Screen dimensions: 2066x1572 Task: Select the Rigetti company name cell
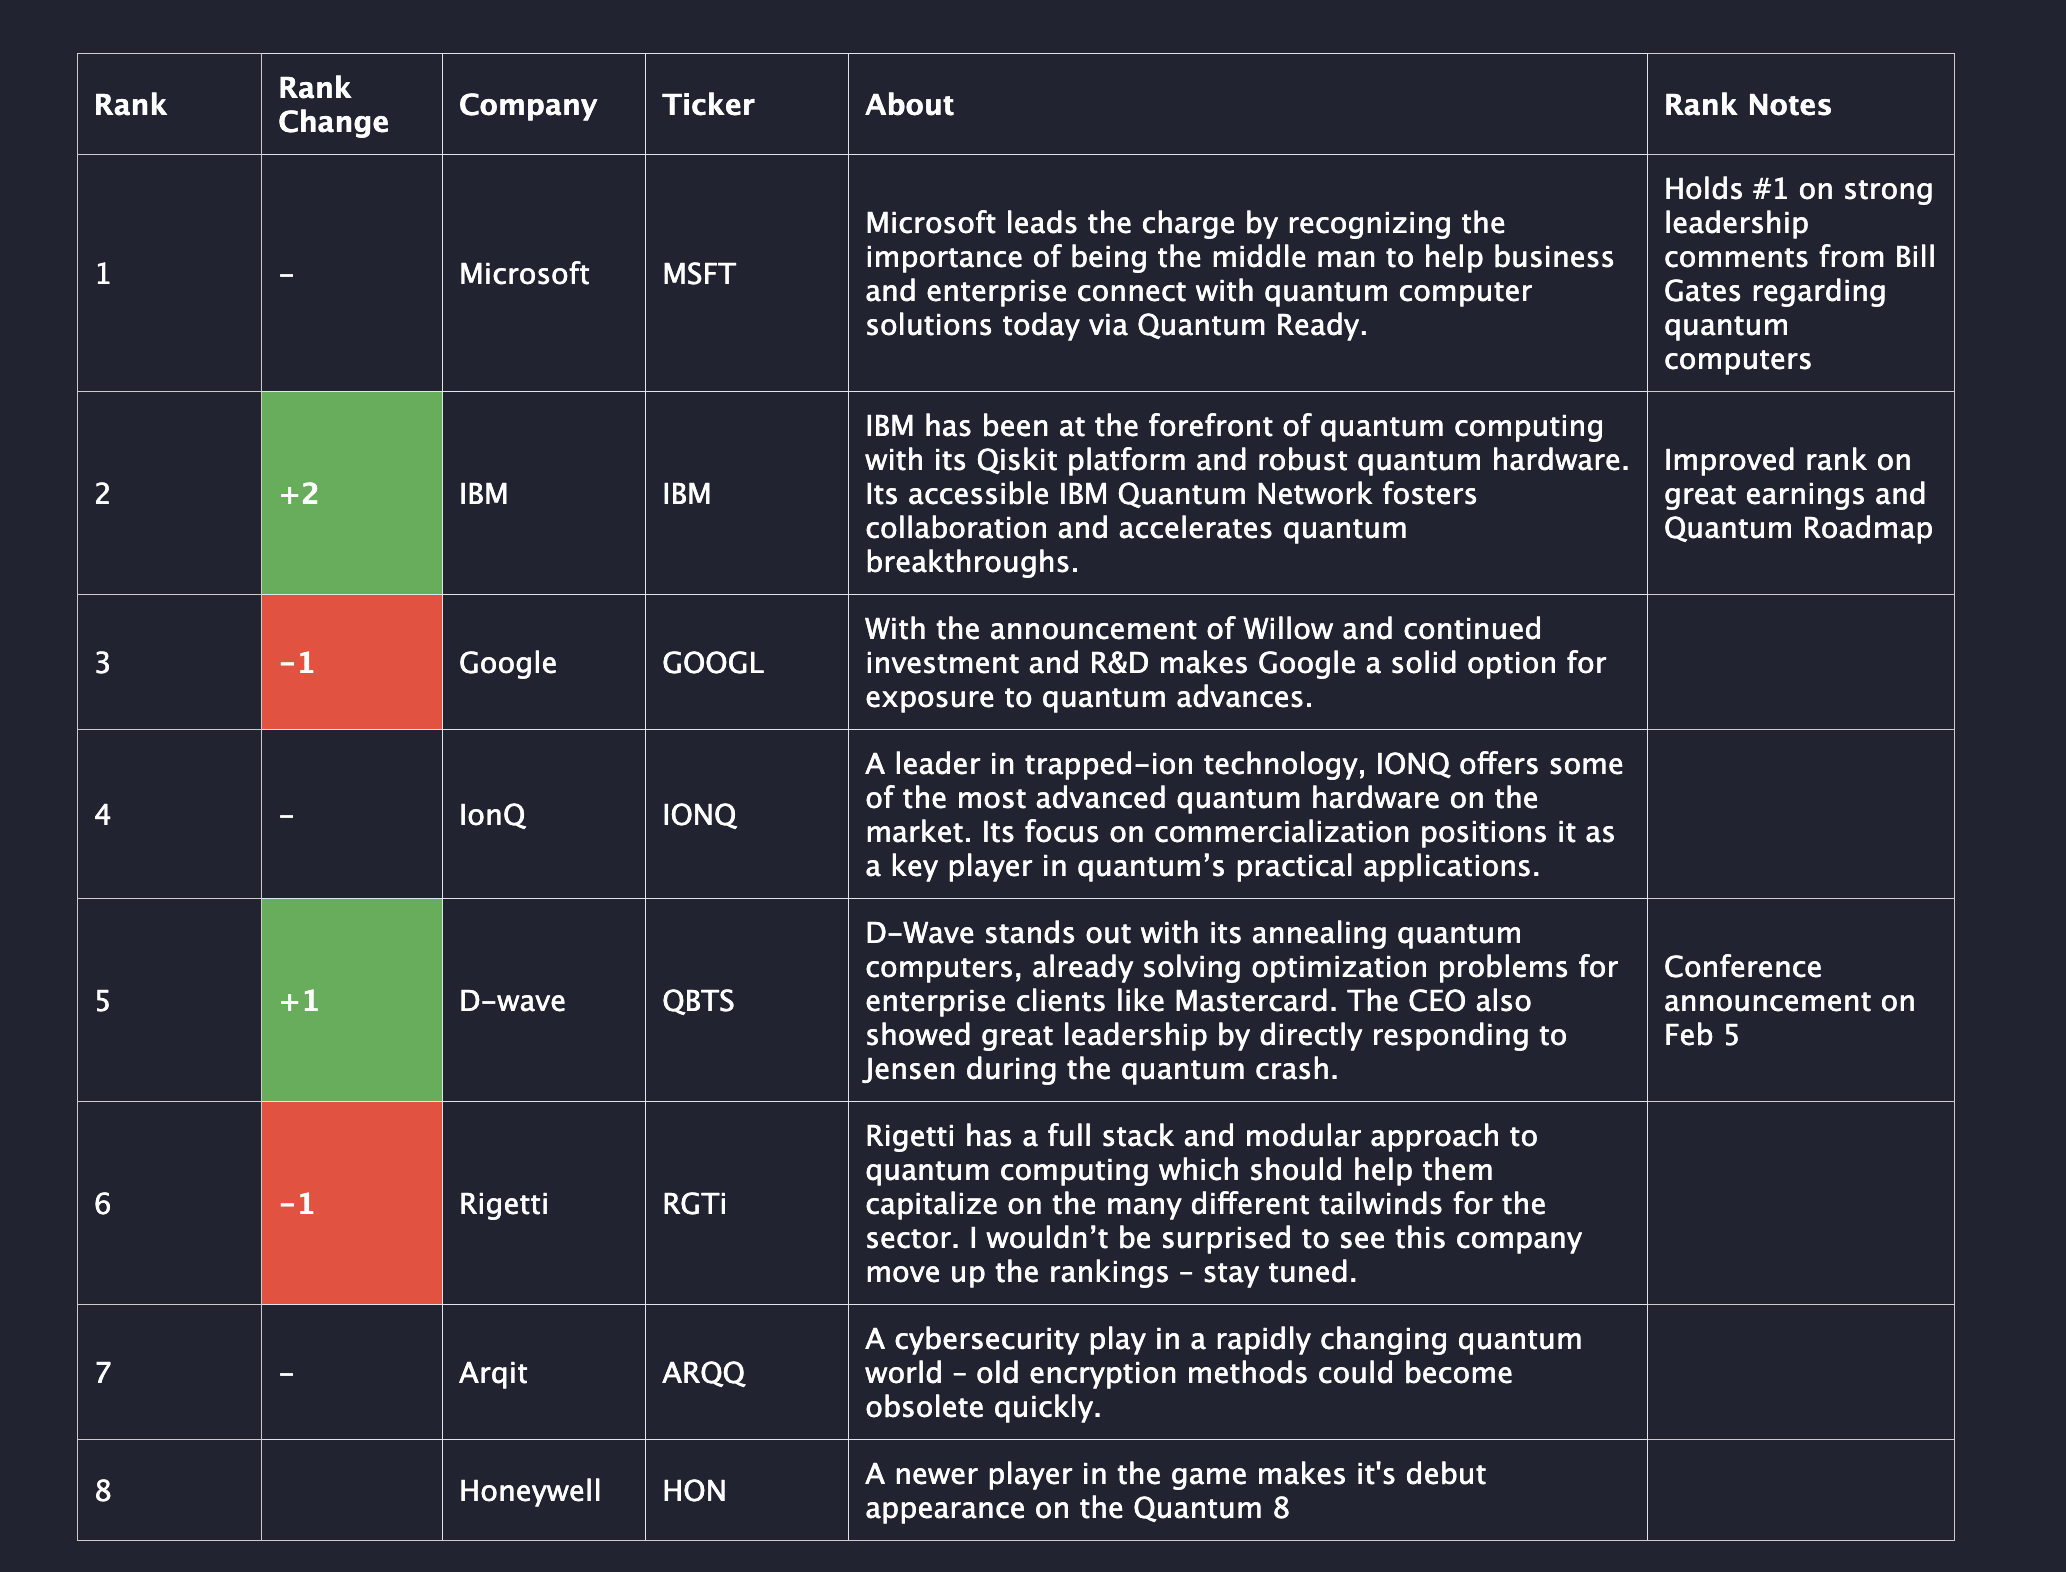504,1203
